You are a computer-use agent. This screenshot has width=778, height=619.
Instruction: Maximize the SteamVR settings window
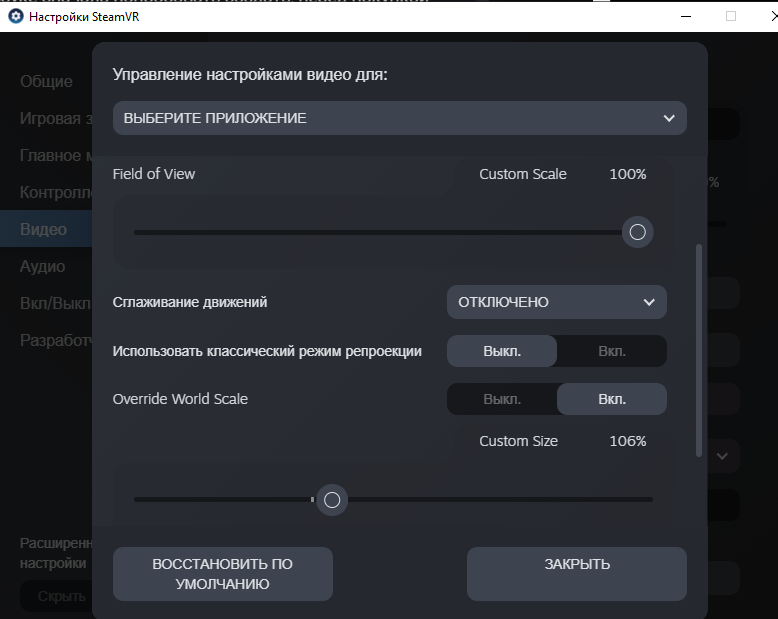(731, 16)
